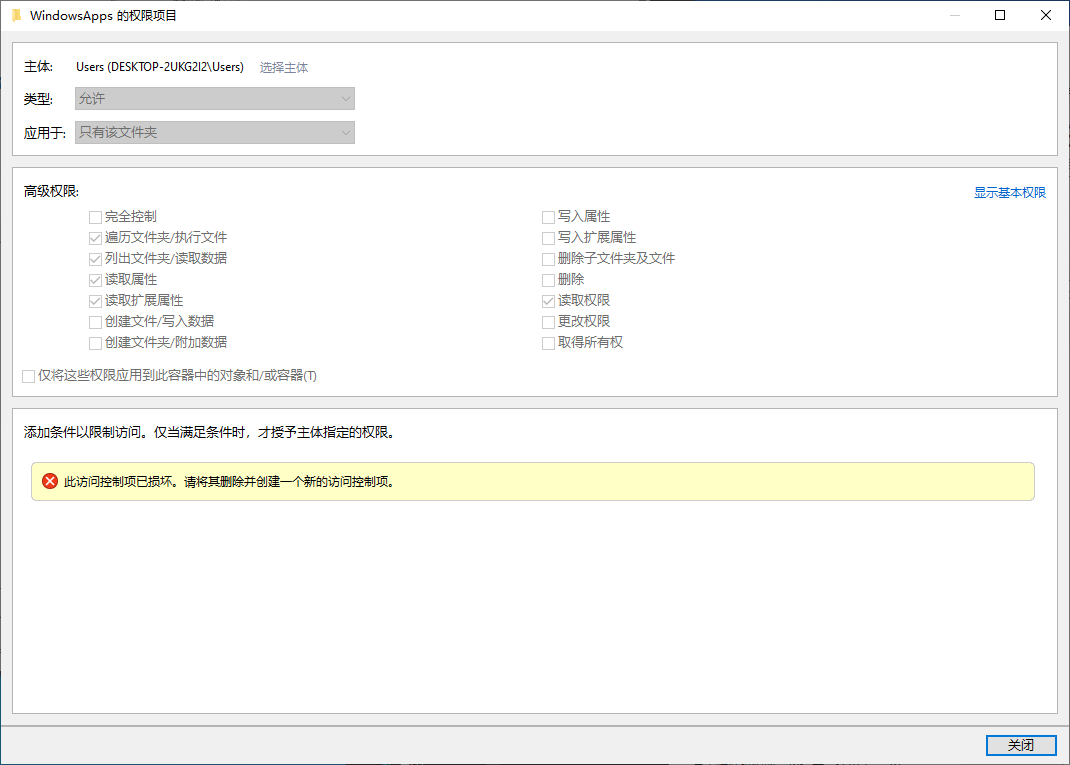Screen dimensions: 1070x765
Task: Open the 类型 dropdown showing 允许
Action: coord(214,98)
